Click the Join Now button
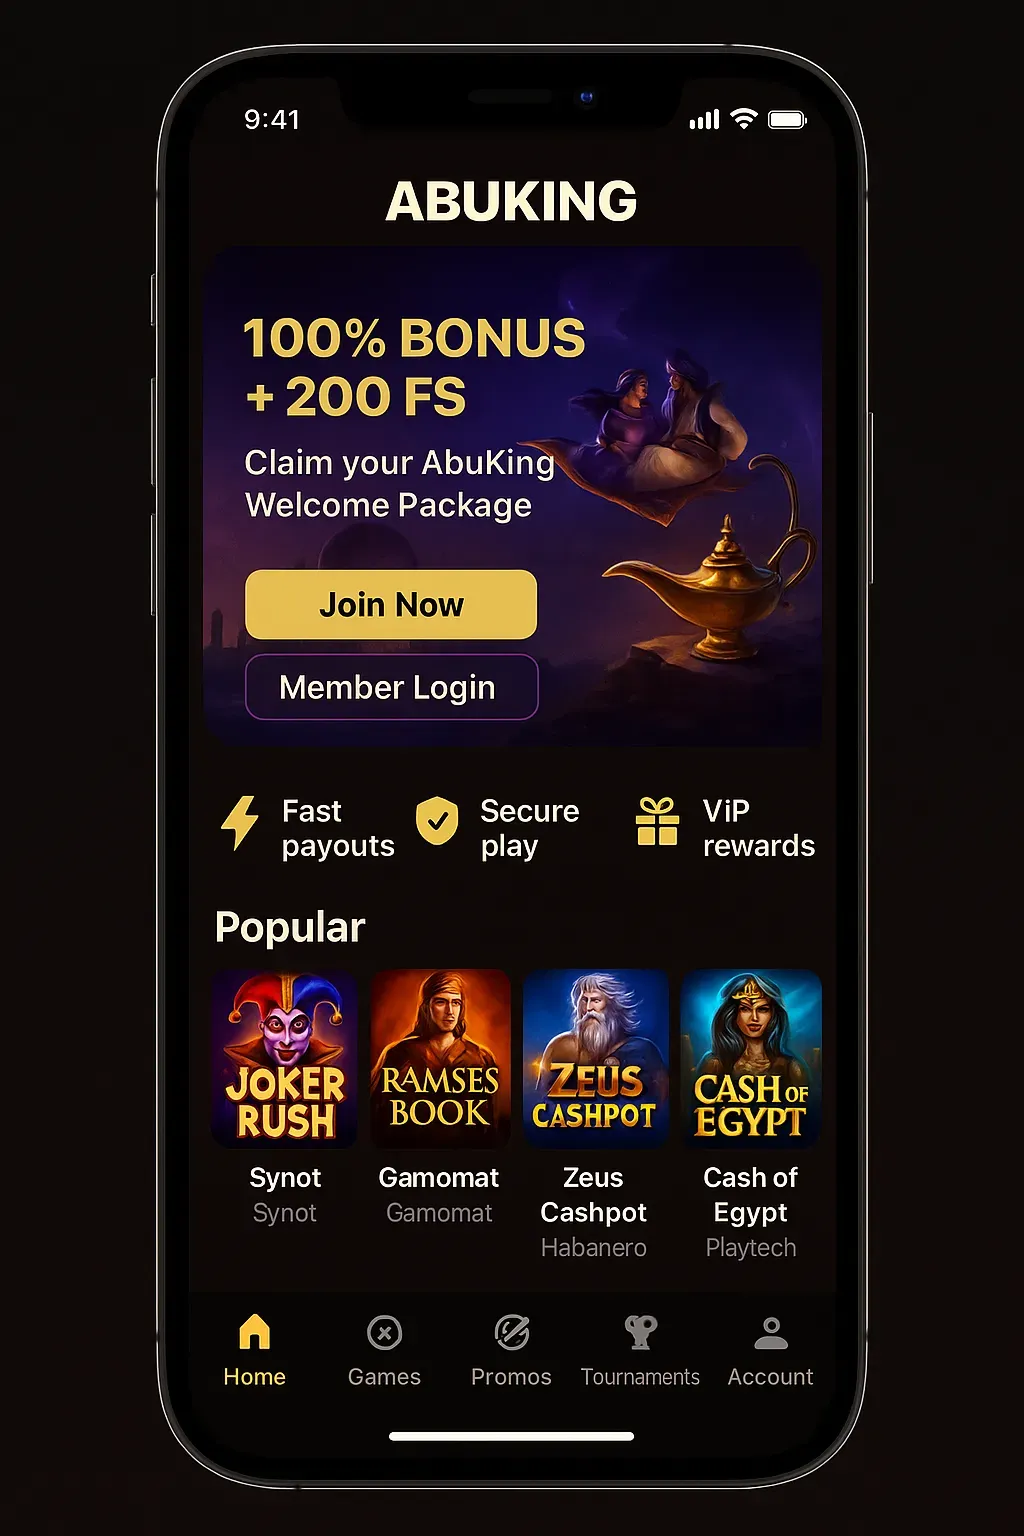 [391, 604]
